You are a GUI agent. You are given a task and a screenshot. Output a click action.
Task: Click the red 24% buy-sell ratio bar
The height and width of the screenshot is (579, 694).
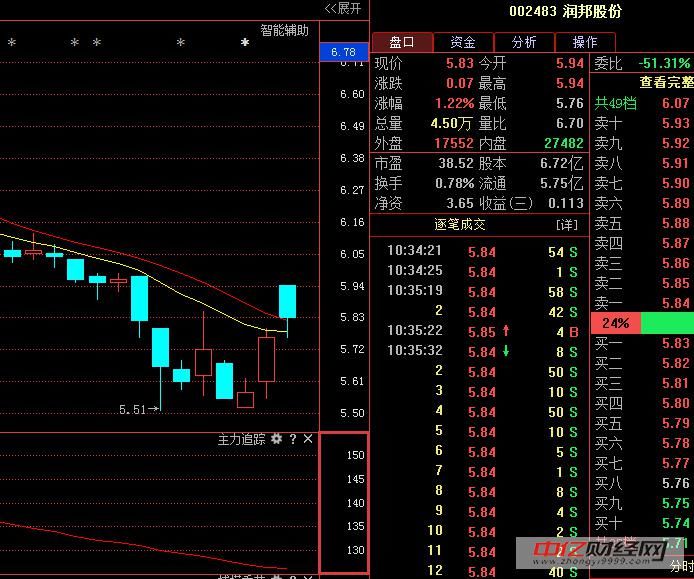(615, 323)
